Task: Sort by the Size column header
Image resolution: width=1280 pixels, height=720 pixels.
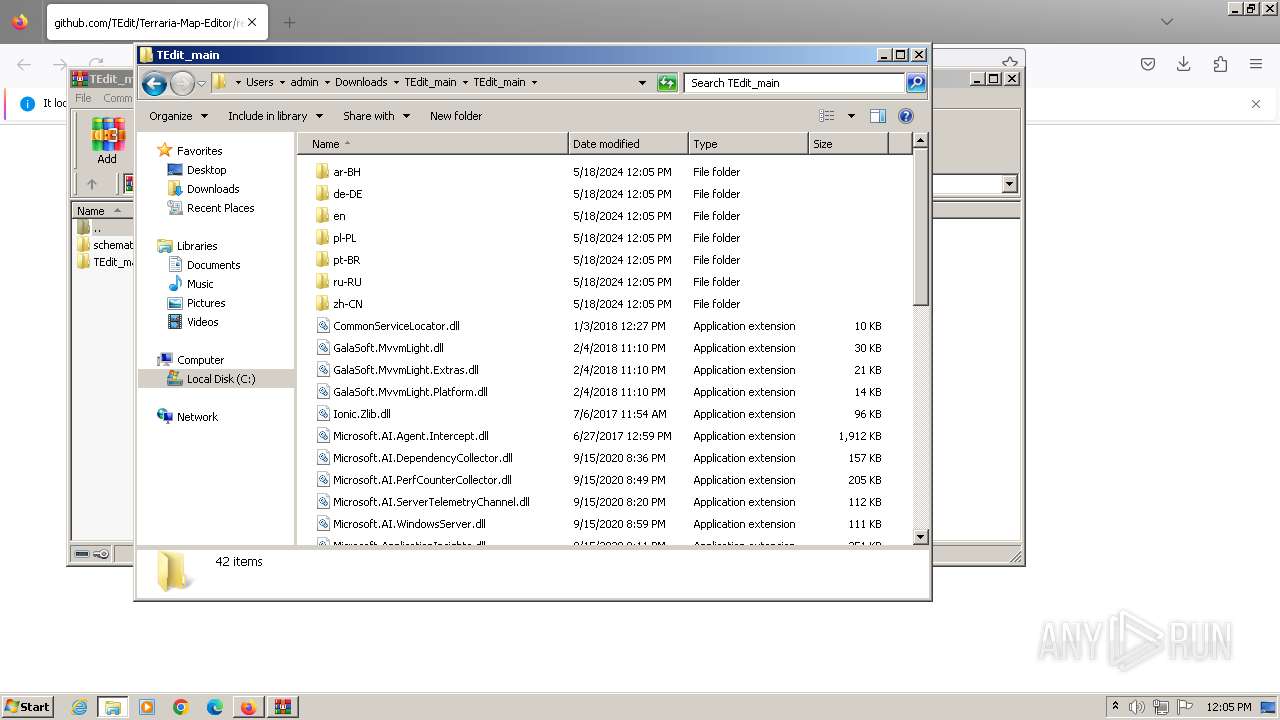Action: click(848, 144)
